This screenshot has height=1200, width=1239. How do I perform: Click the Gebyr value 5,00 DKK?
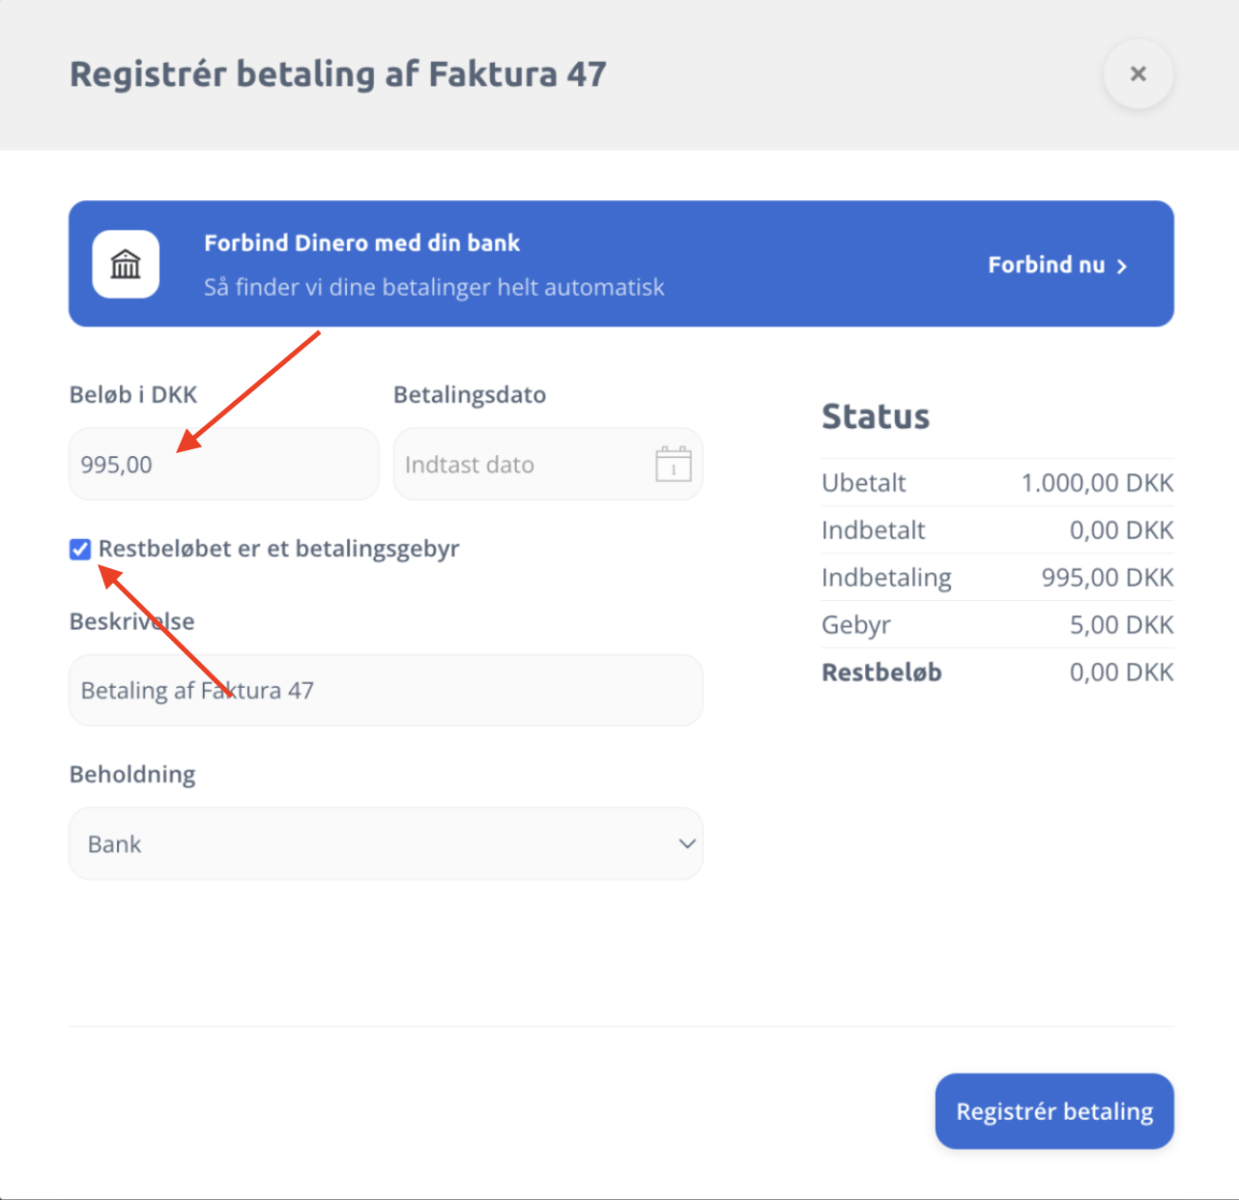click(1121, 625)
